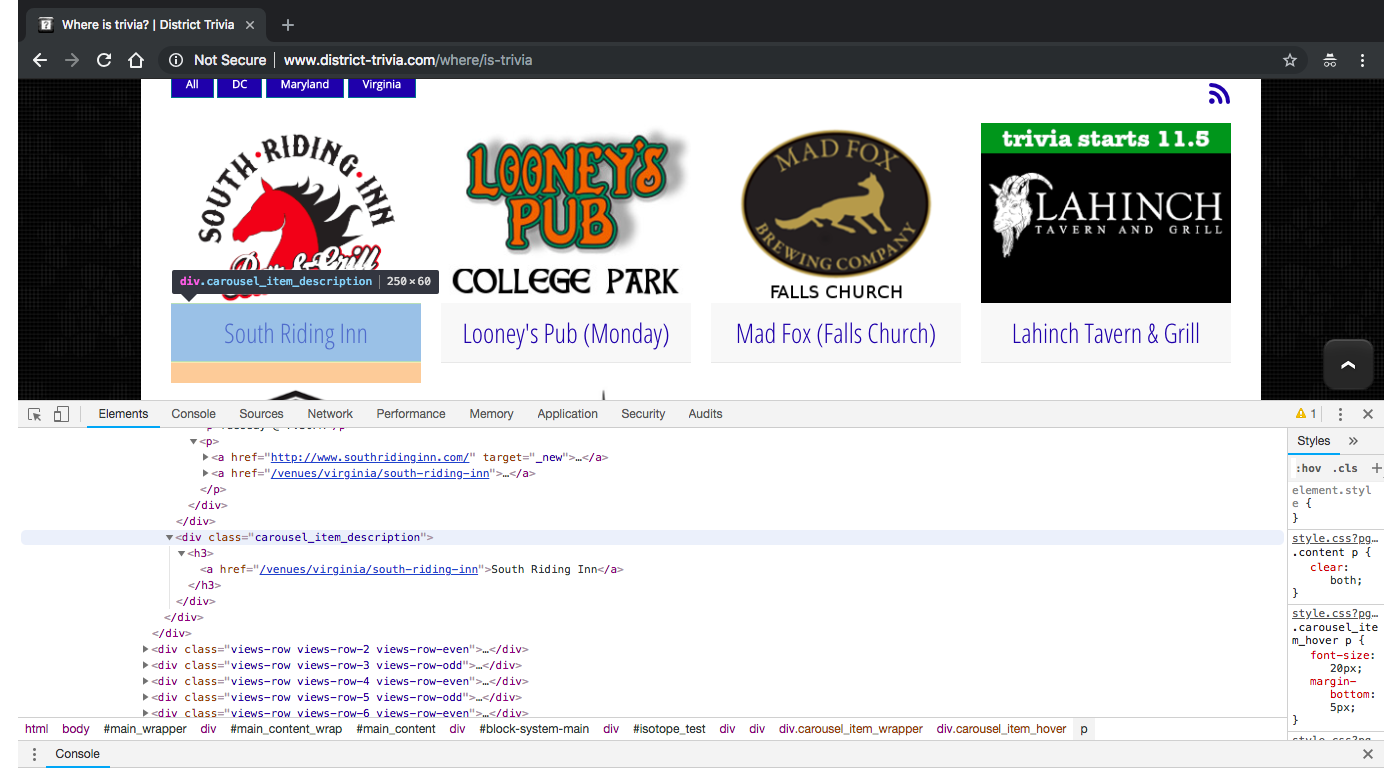
Task: Toggle the device toolbar icon
Action: [61, 414]
